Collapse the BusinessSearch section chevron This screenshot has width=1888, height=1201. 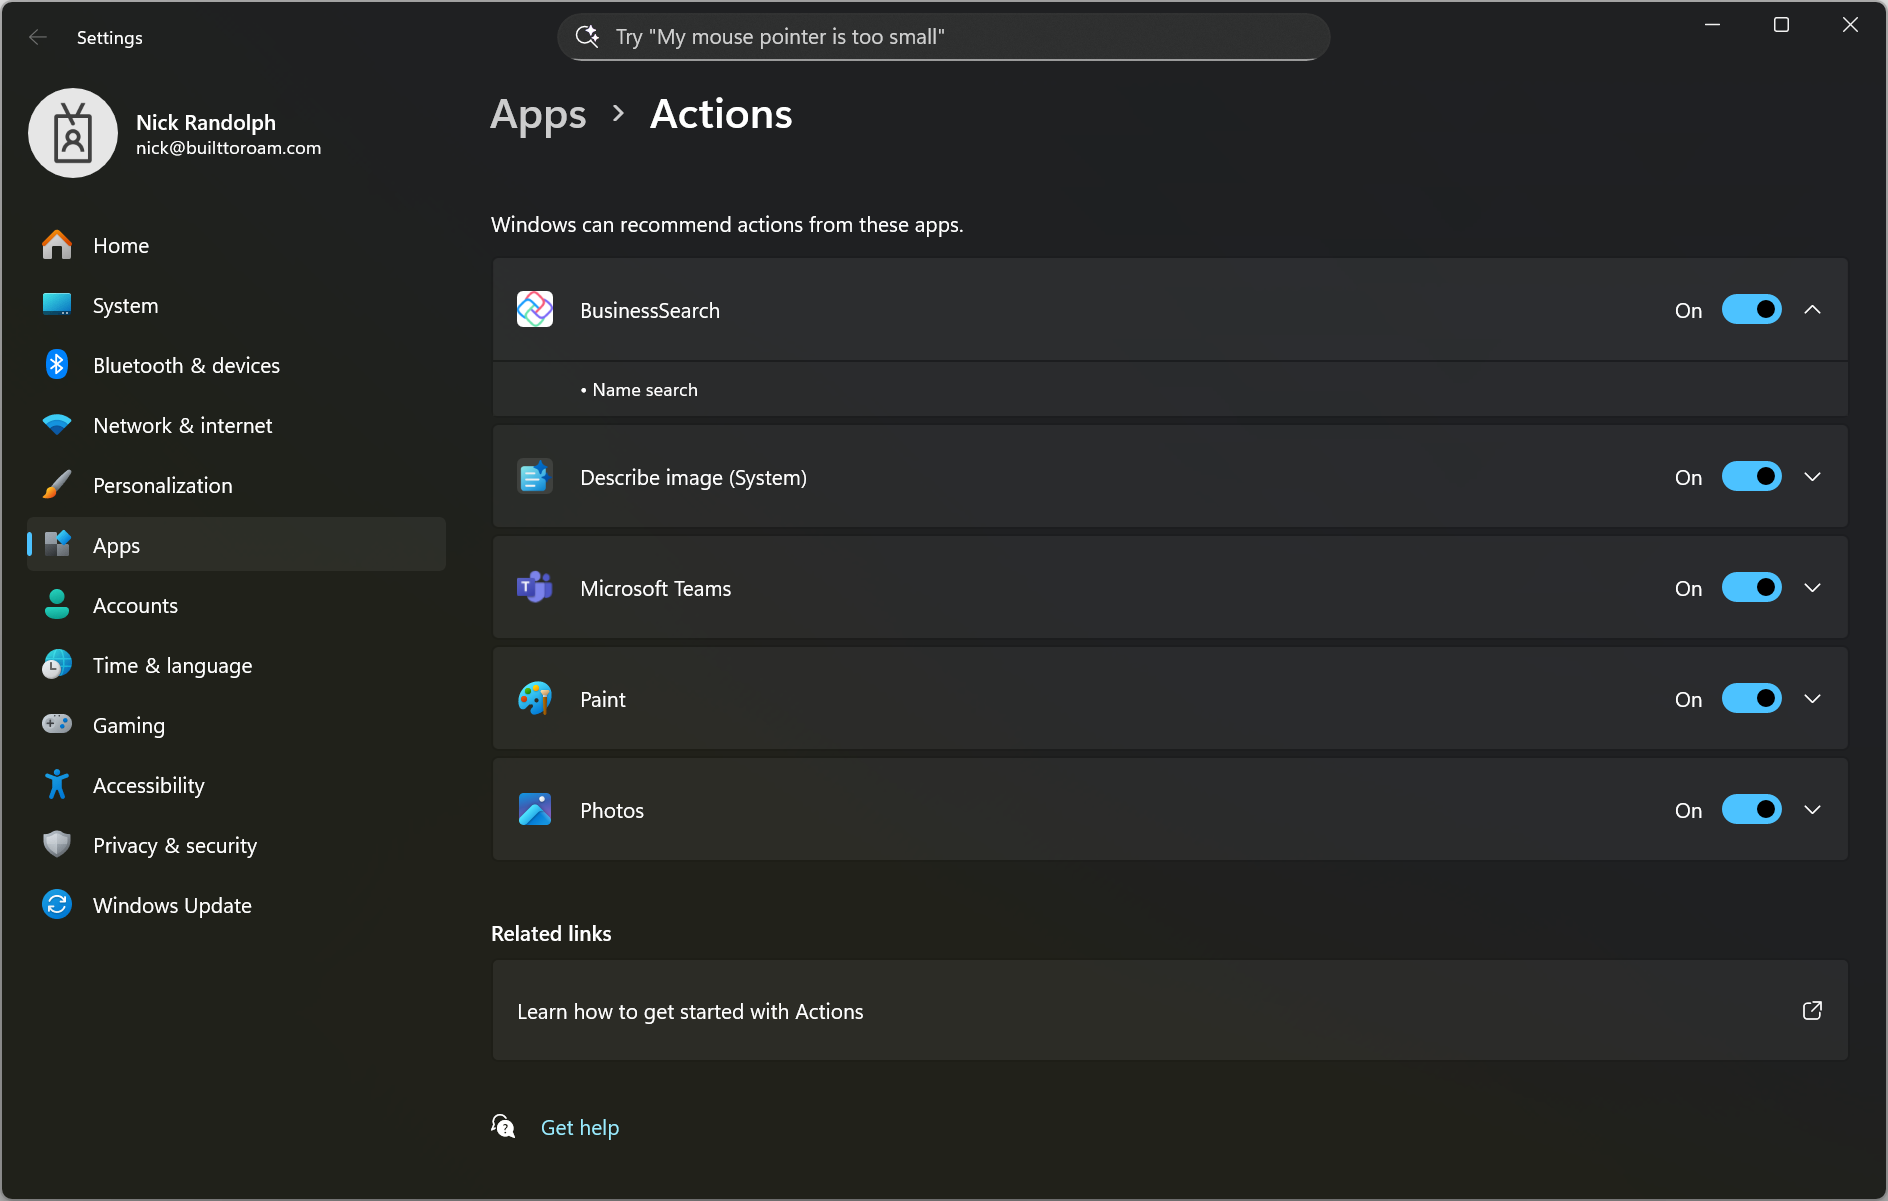click(1813, 310)
